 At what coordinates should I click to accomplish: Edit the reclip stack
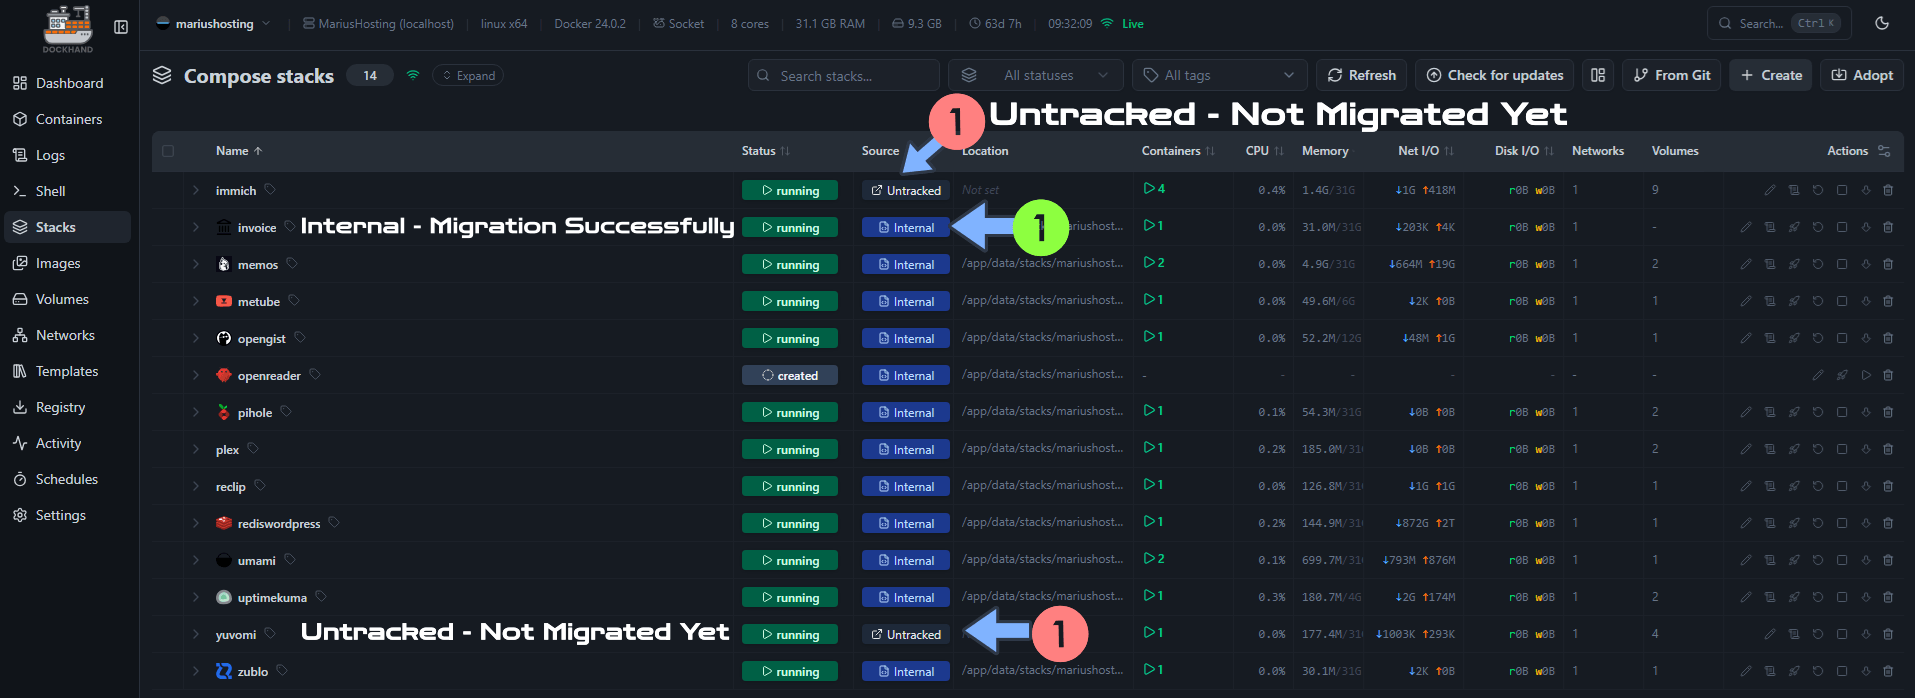pyautogui.click(x=1746, y=486)
